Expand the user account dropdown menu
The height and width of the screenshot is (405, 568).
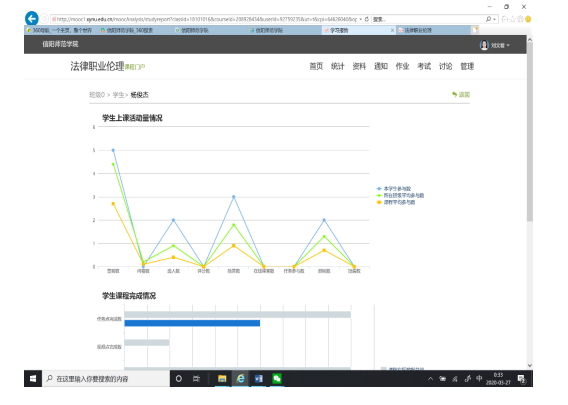click(495, 45)
